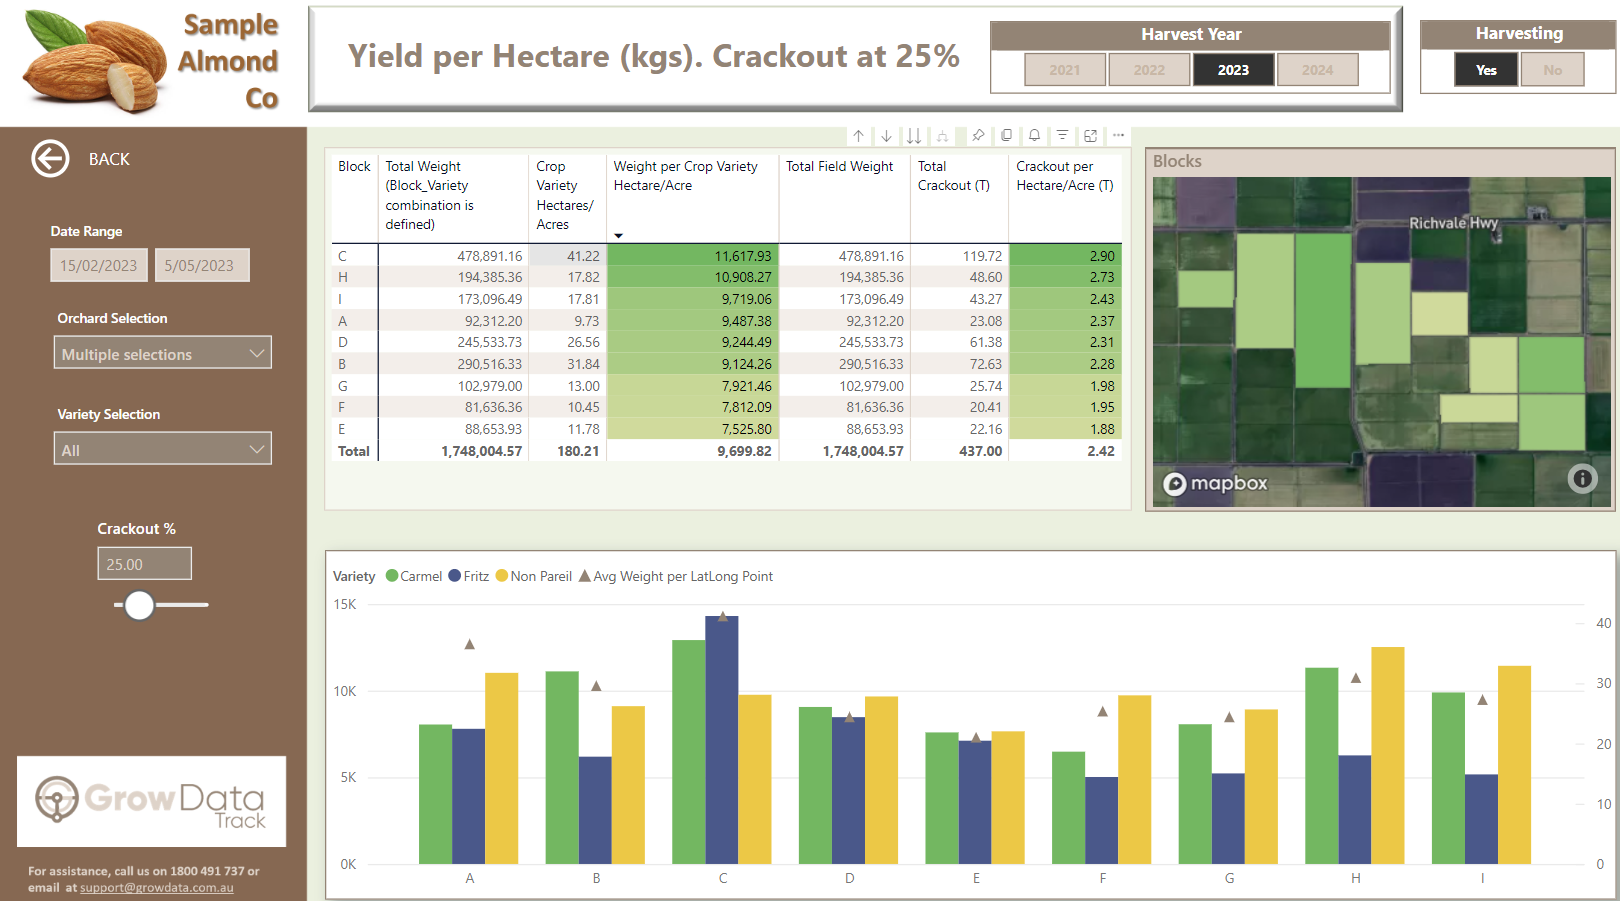The width and height of the screenshot is (1620, 901).
Task: Expand the Orchard Selection dropdown
Action: 162,353
